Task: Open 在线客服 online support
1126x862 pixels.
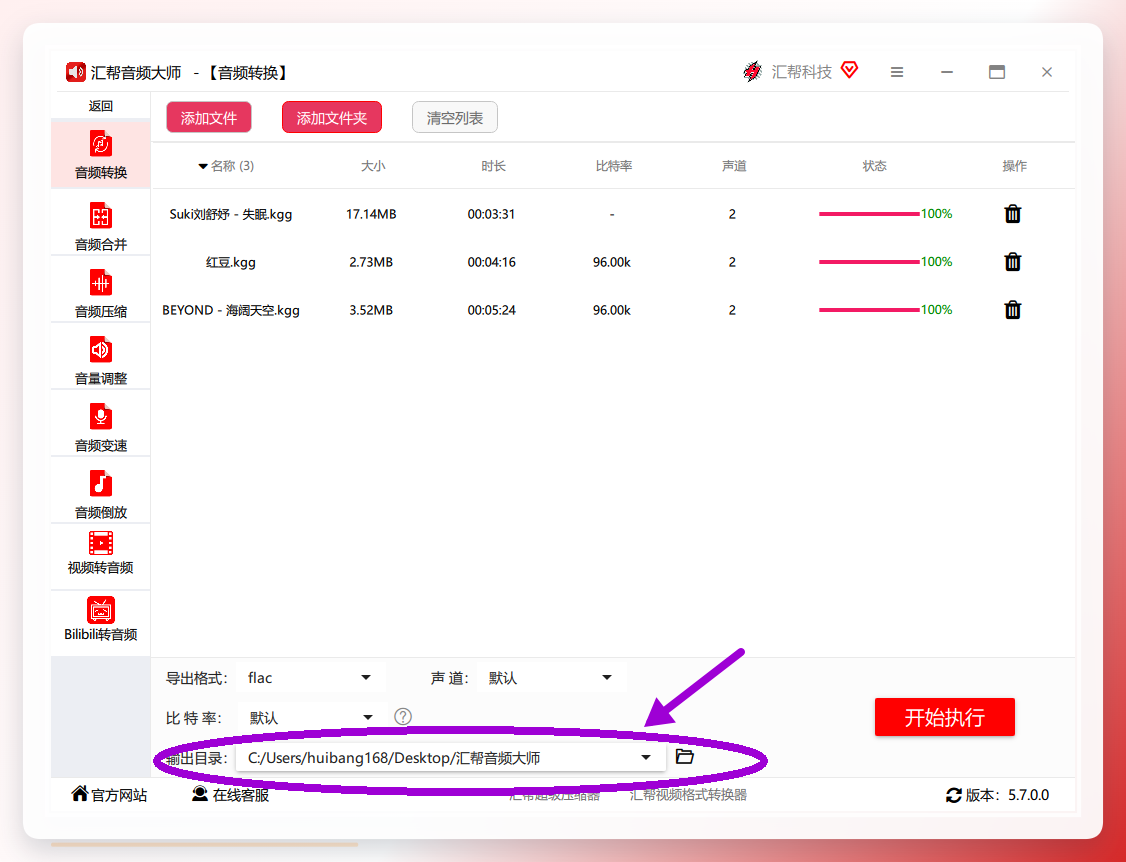Action: (x=231, y=794)
